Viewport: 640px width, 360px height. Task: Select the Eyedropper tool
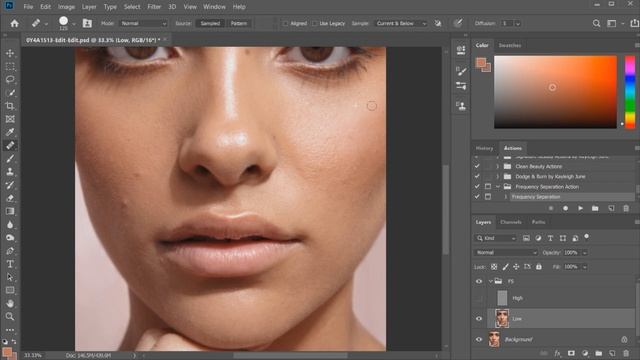[x=10, y=132]
